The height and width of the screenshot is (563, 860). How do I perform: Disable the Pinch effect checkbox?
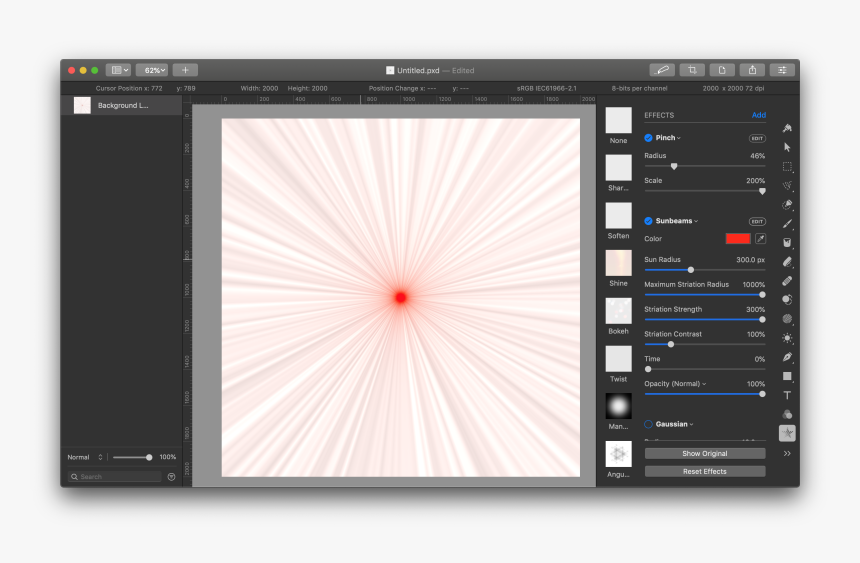(648, 138)
